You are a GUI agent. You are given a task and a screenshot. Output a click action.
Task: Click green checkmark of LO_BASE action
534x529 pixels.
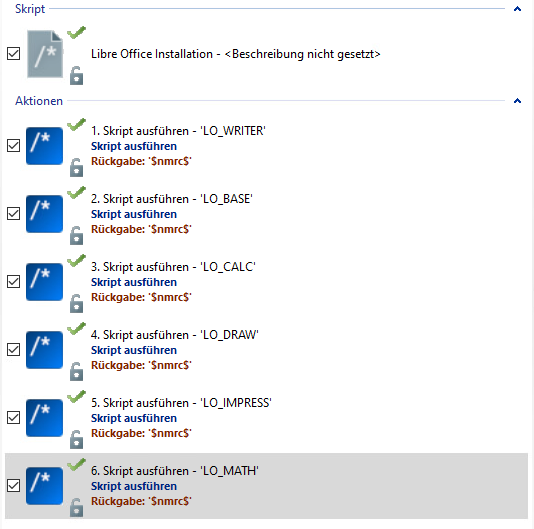tap(76, 192)
